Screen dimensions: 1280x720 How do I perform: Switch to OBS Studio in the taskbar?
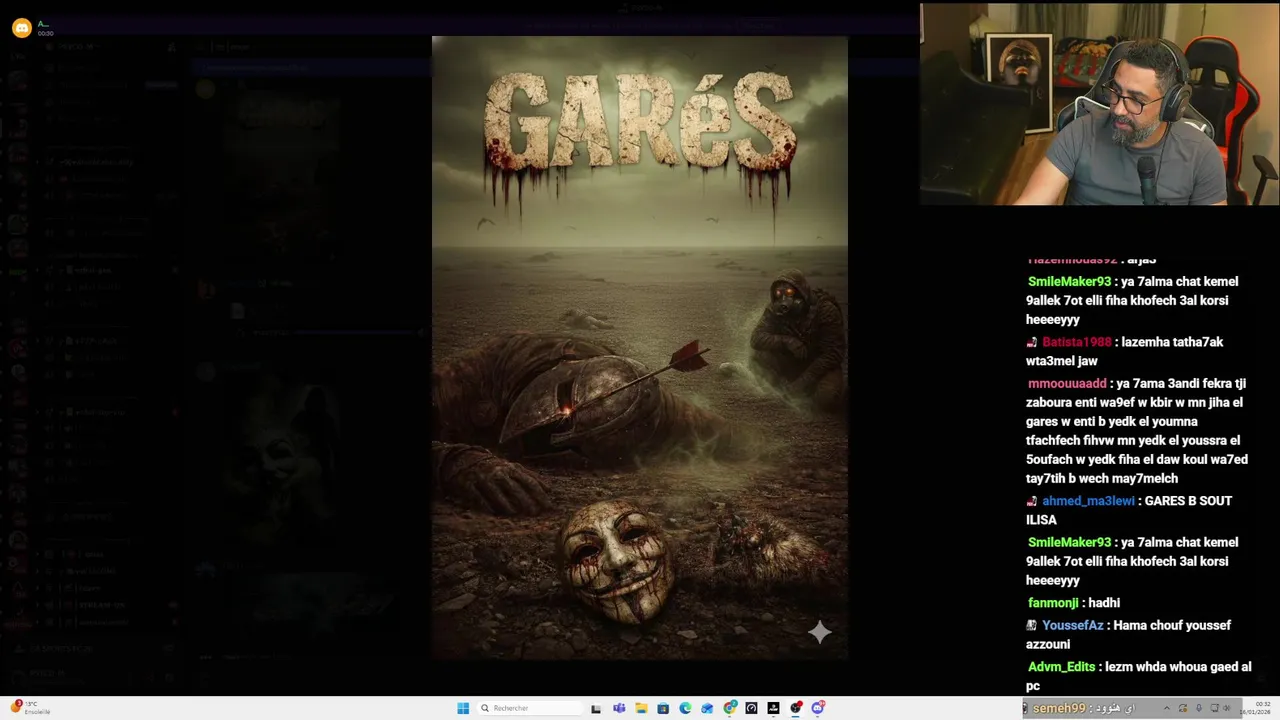click(x=796, y=708)
